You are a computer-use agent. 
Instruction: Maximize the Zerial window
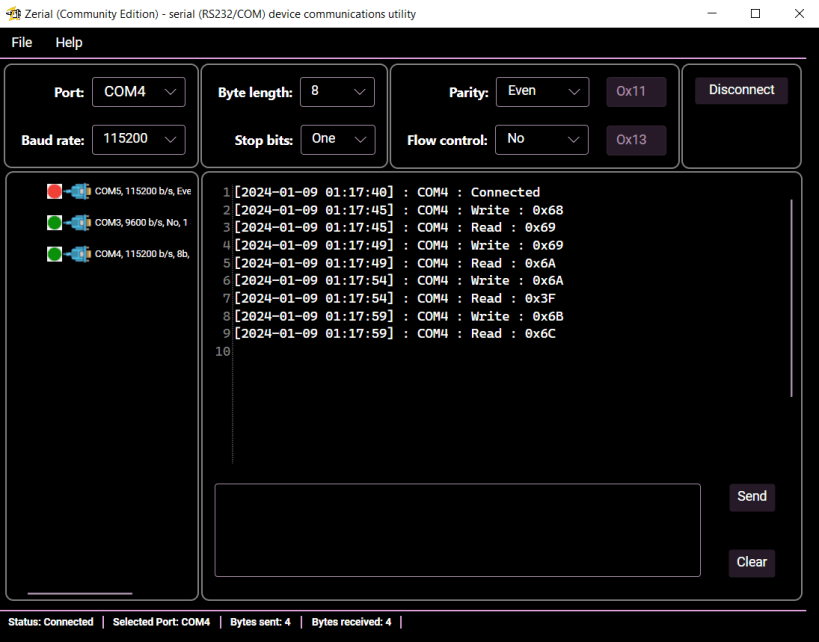tap(755, 14)
